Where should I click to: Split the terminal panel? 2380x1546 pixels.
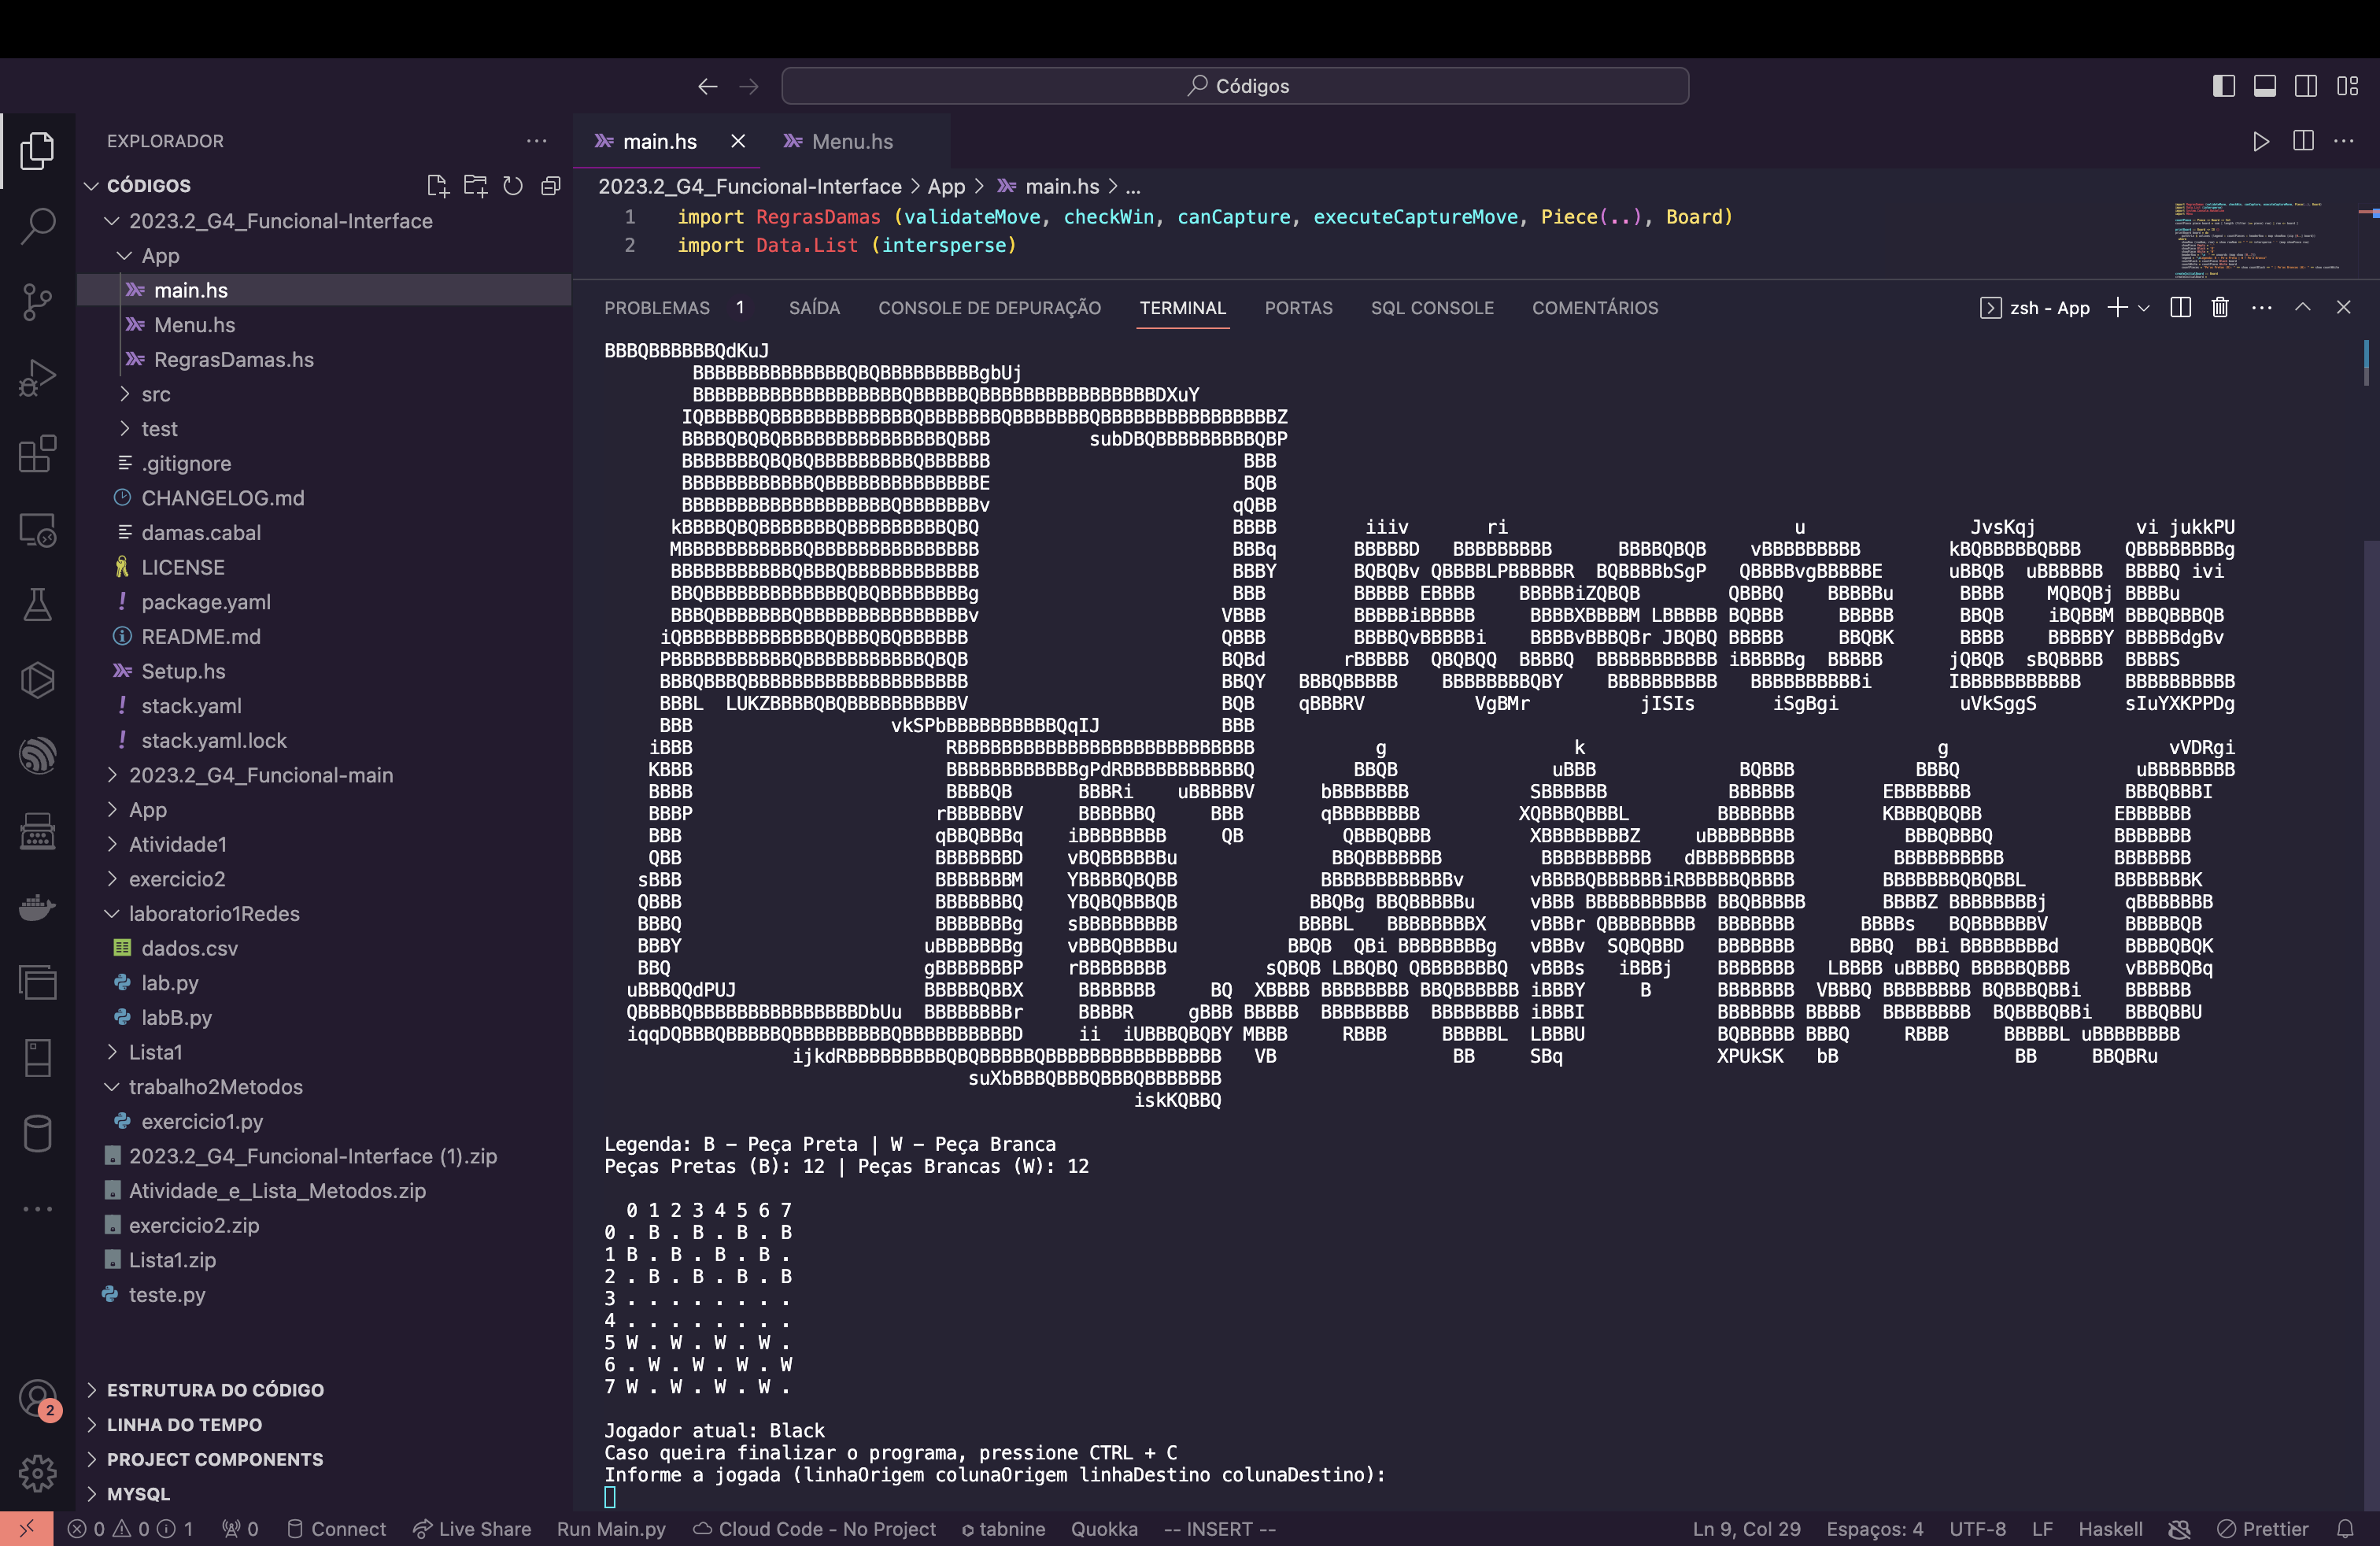click(2181, 307)
